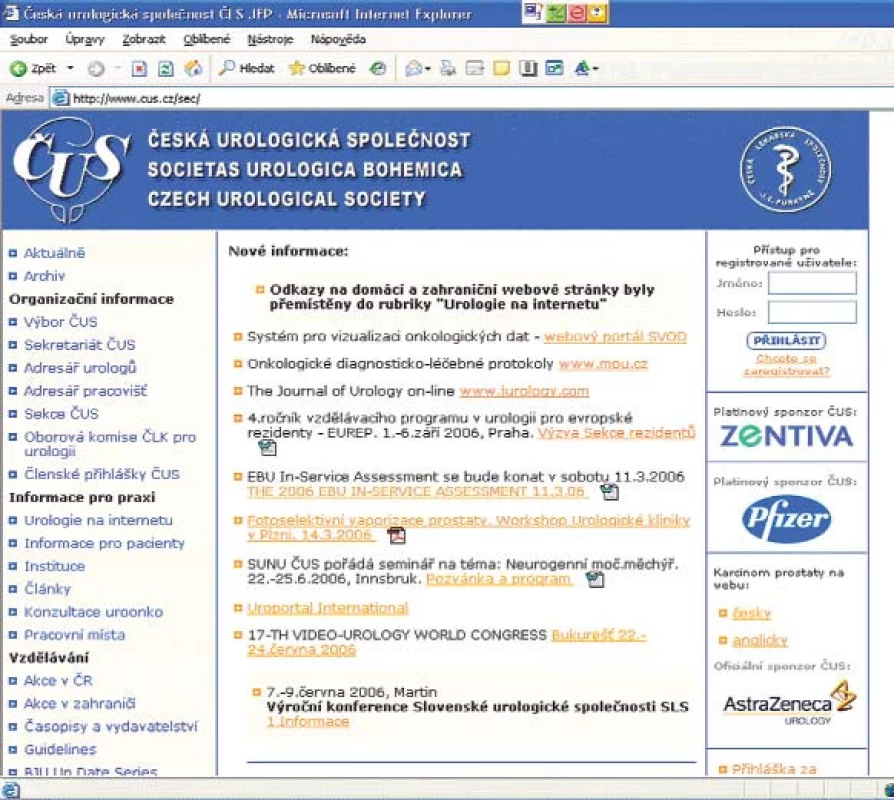Click the Forward navigation arrow icon

click(x=96, y=69)
